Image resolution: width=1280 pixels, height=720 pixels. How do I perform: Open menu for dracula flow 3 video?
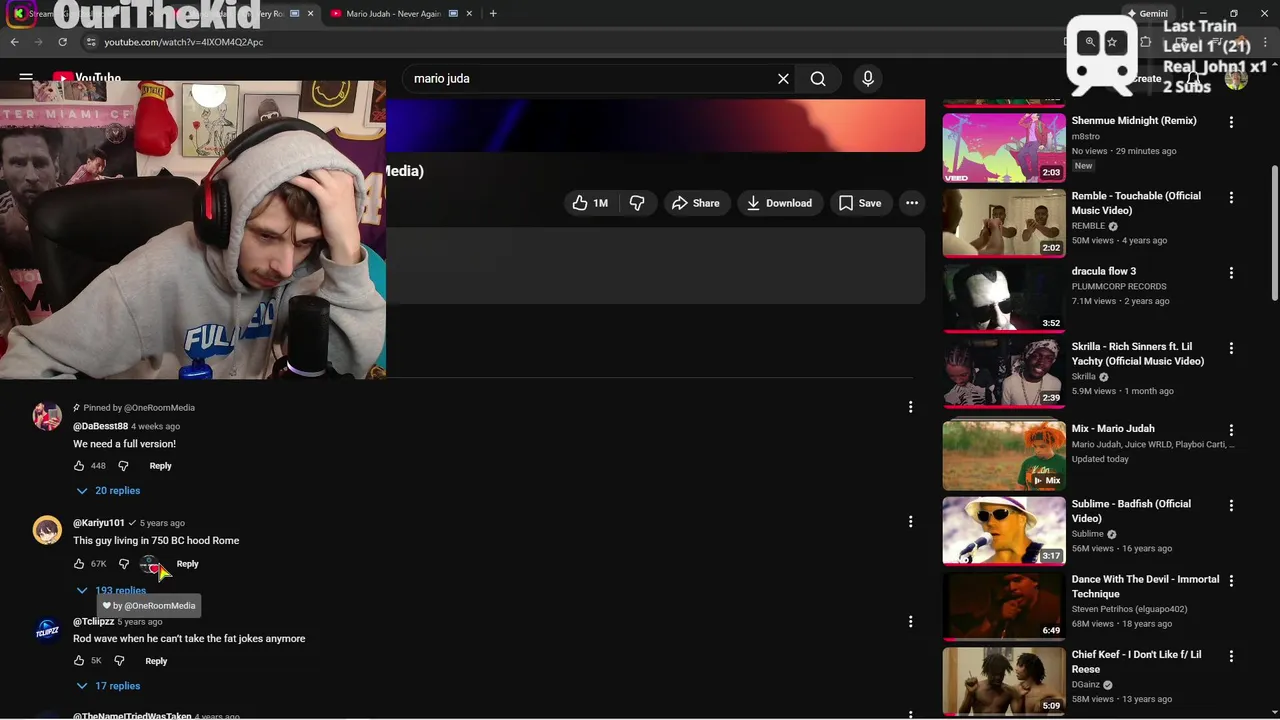click(x=1231, y=272)
